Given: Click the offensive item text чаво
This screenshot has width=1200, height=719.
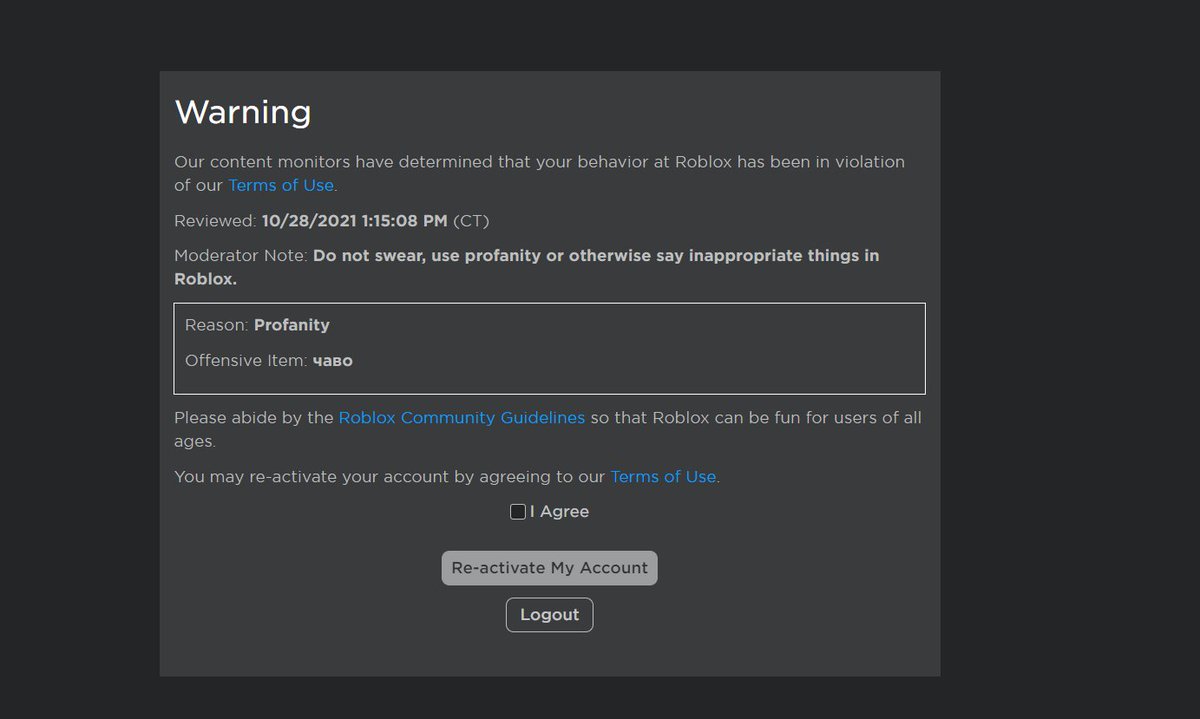Looking at the screenshot, I should tap(333, 361).
